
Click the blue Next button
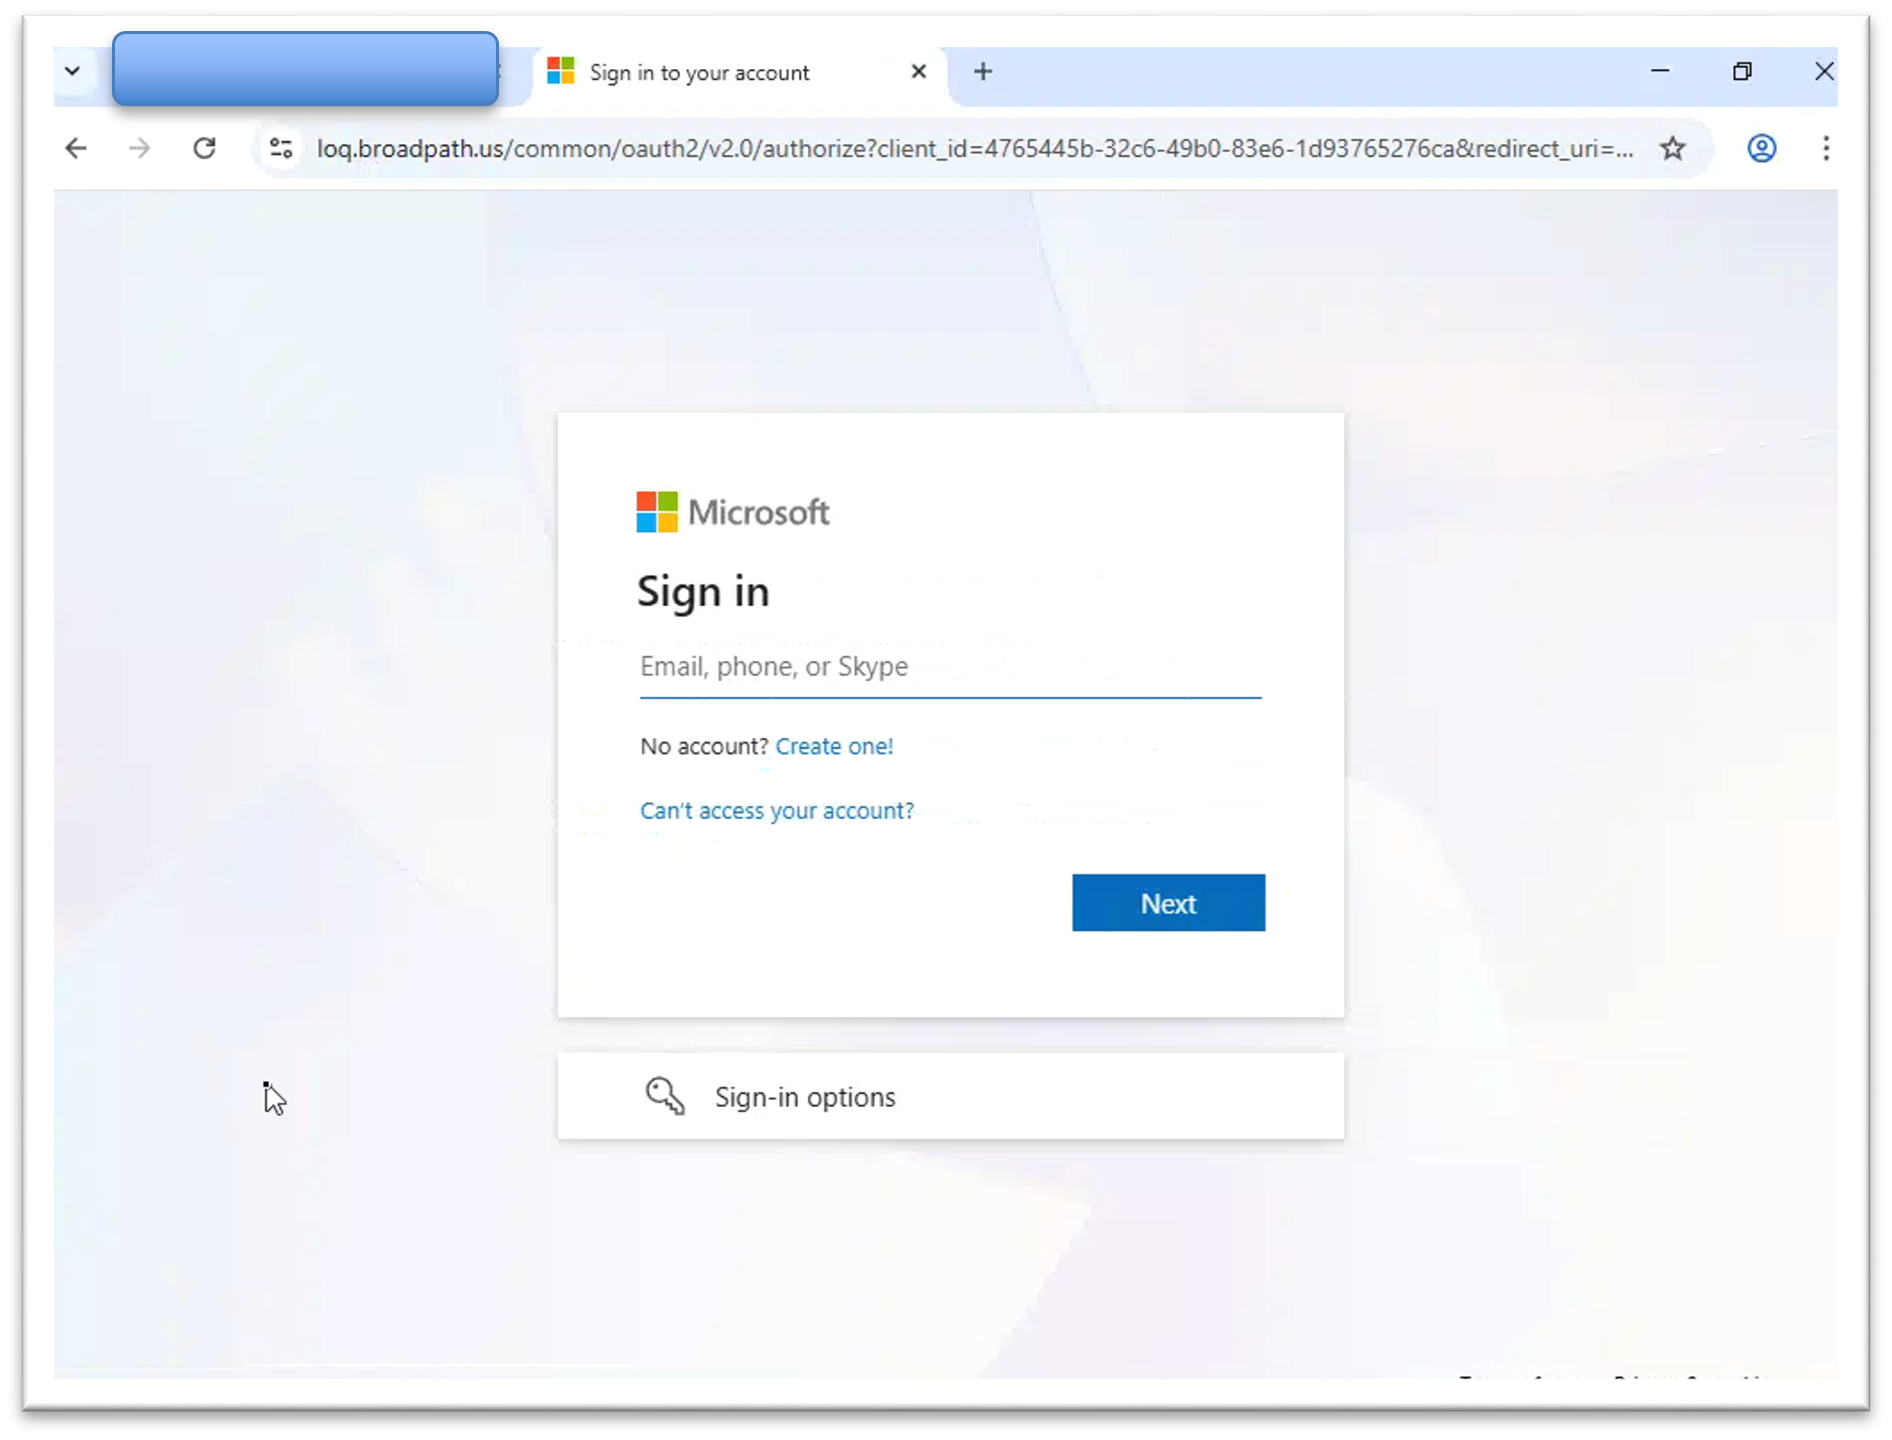click(1168, 903)
